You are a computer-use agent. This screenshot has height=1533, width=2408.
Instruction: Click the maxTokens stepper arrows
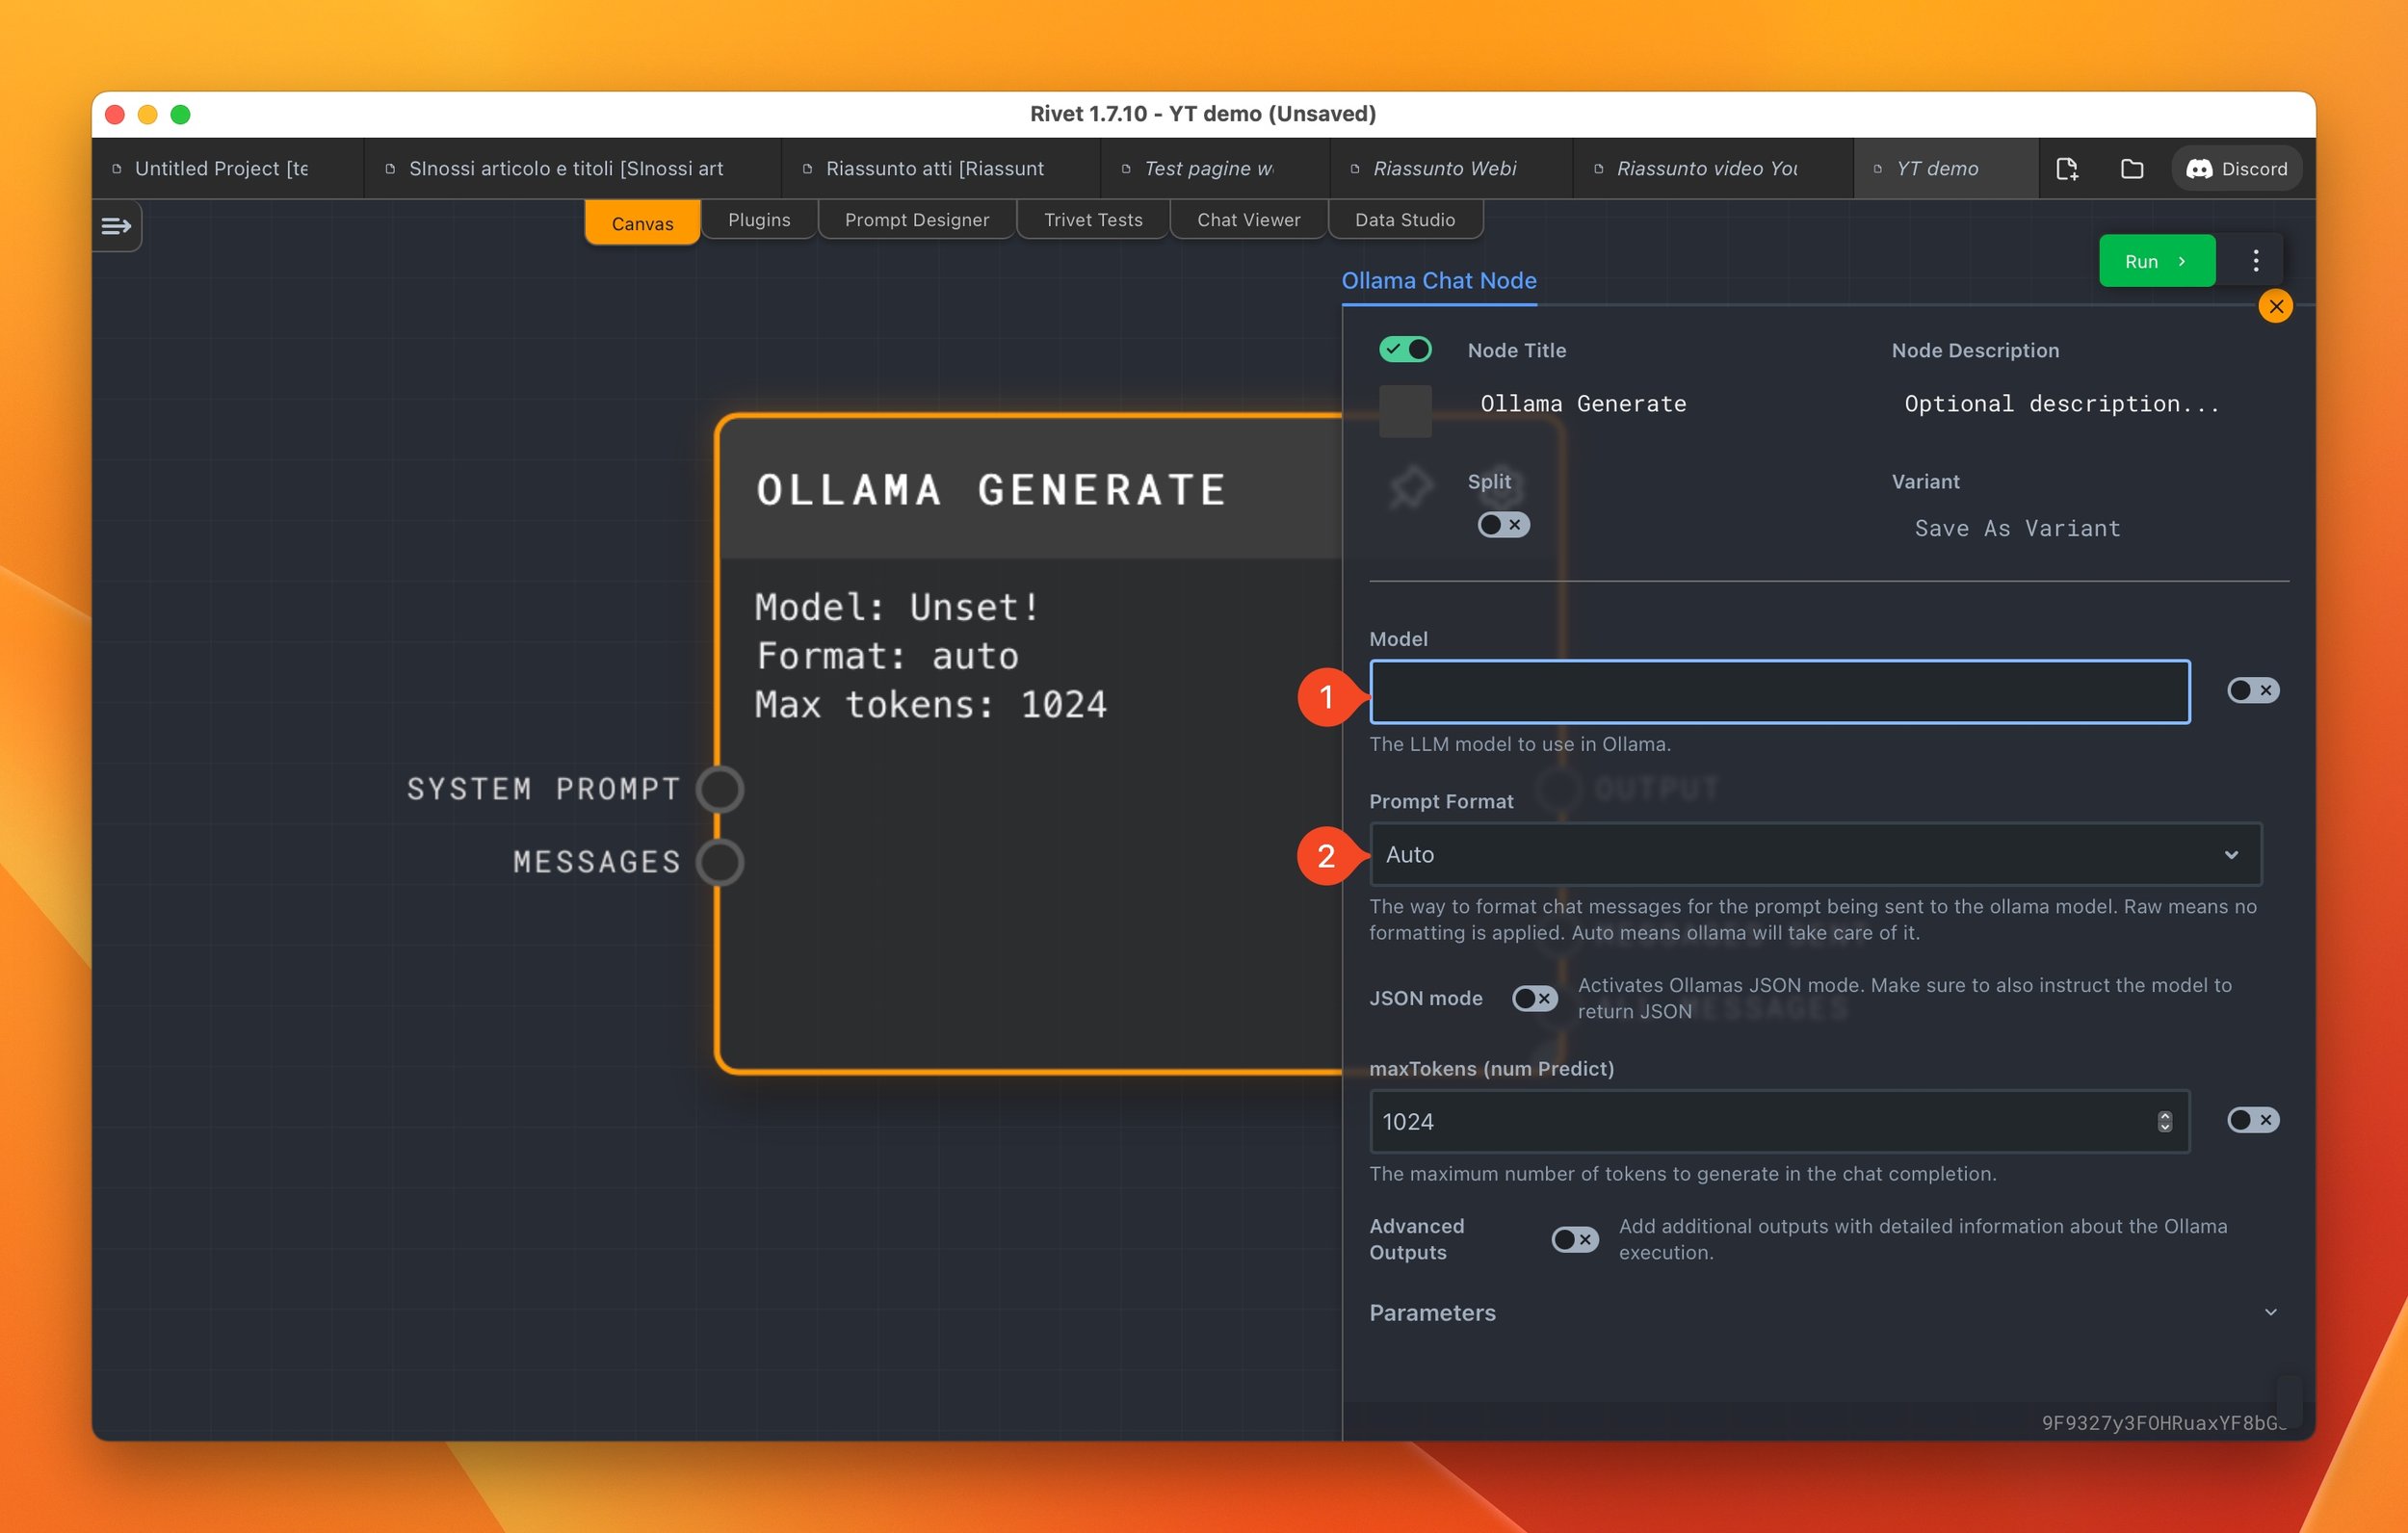2164,1121
